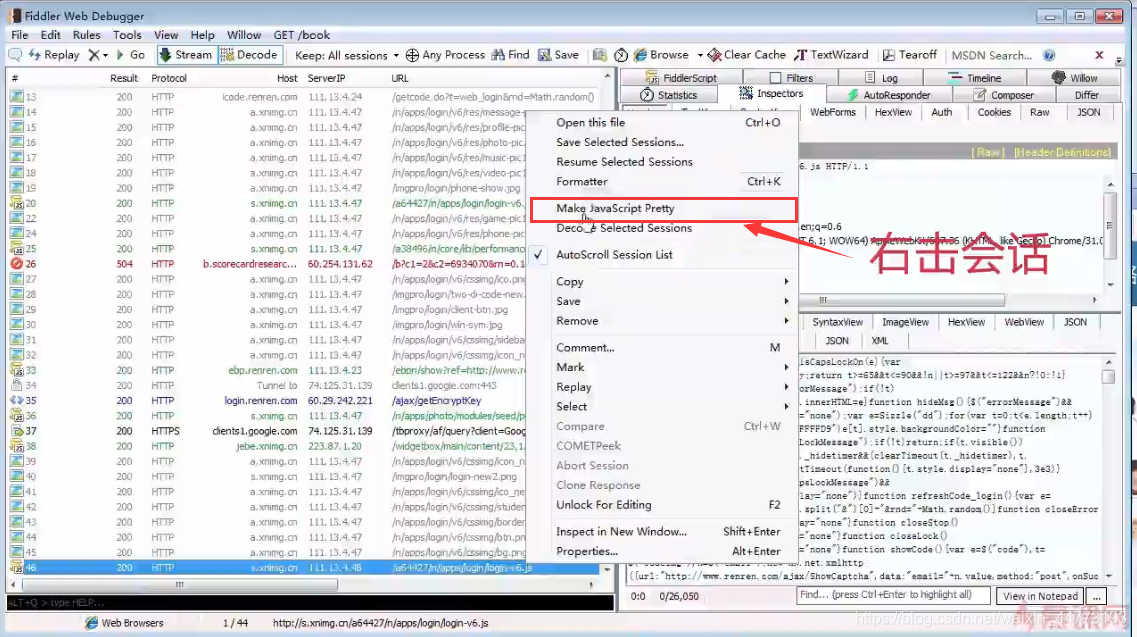Choose Make JavaScript Pretty menu item
Screen dimensions: 1137x637
pyautogui.click(x=663, y=209)
